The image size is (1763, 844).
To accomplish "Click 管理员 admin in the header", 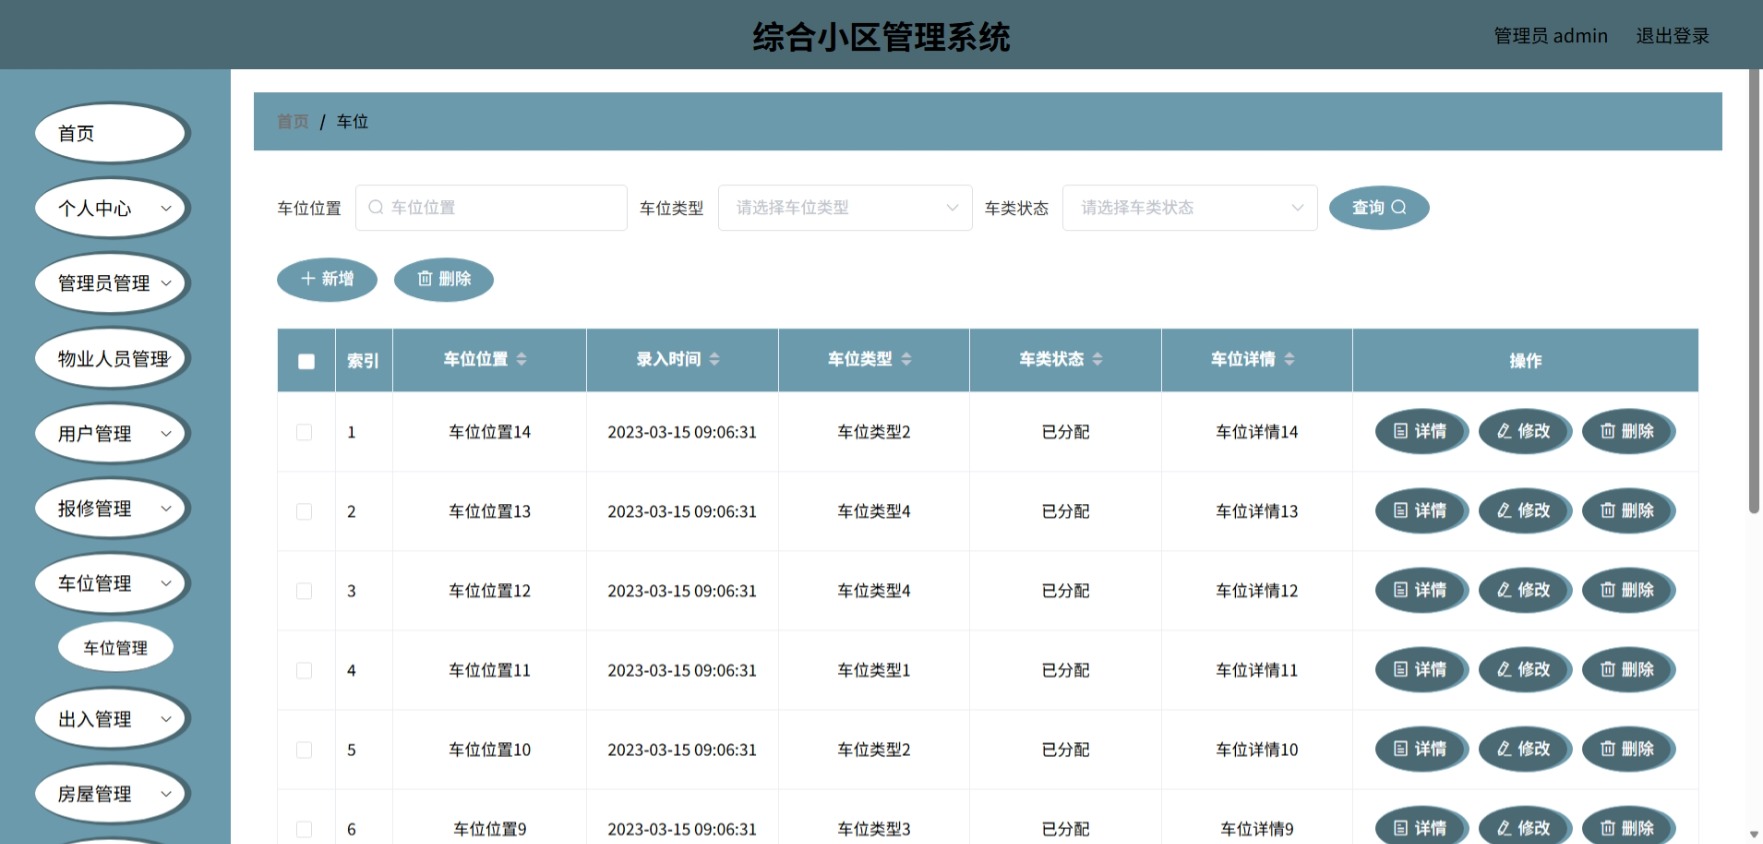I will tap(1550, 36).
